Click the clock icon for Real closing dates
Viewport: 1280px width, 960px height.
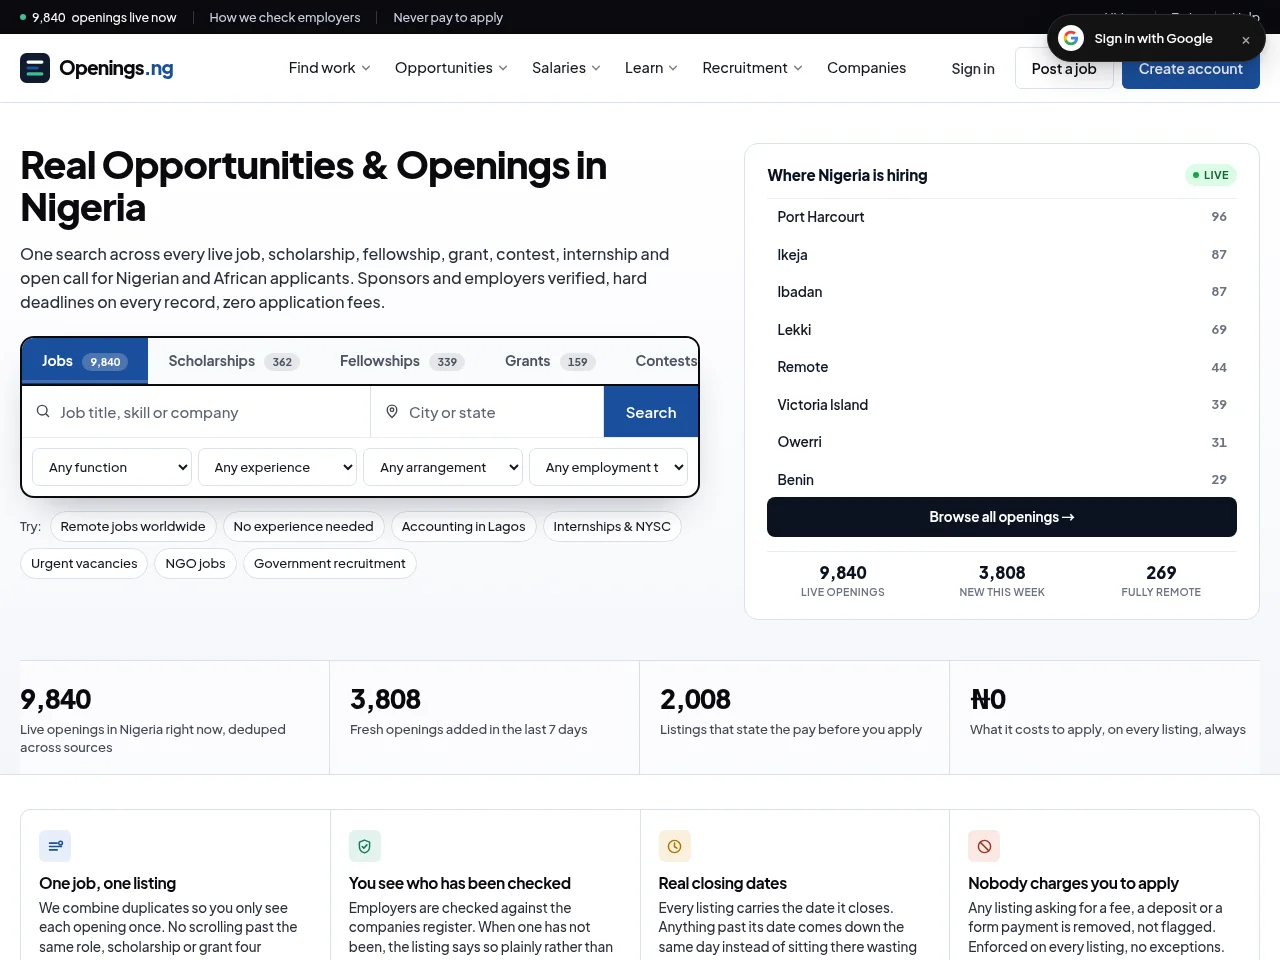(x=675, y=846)
